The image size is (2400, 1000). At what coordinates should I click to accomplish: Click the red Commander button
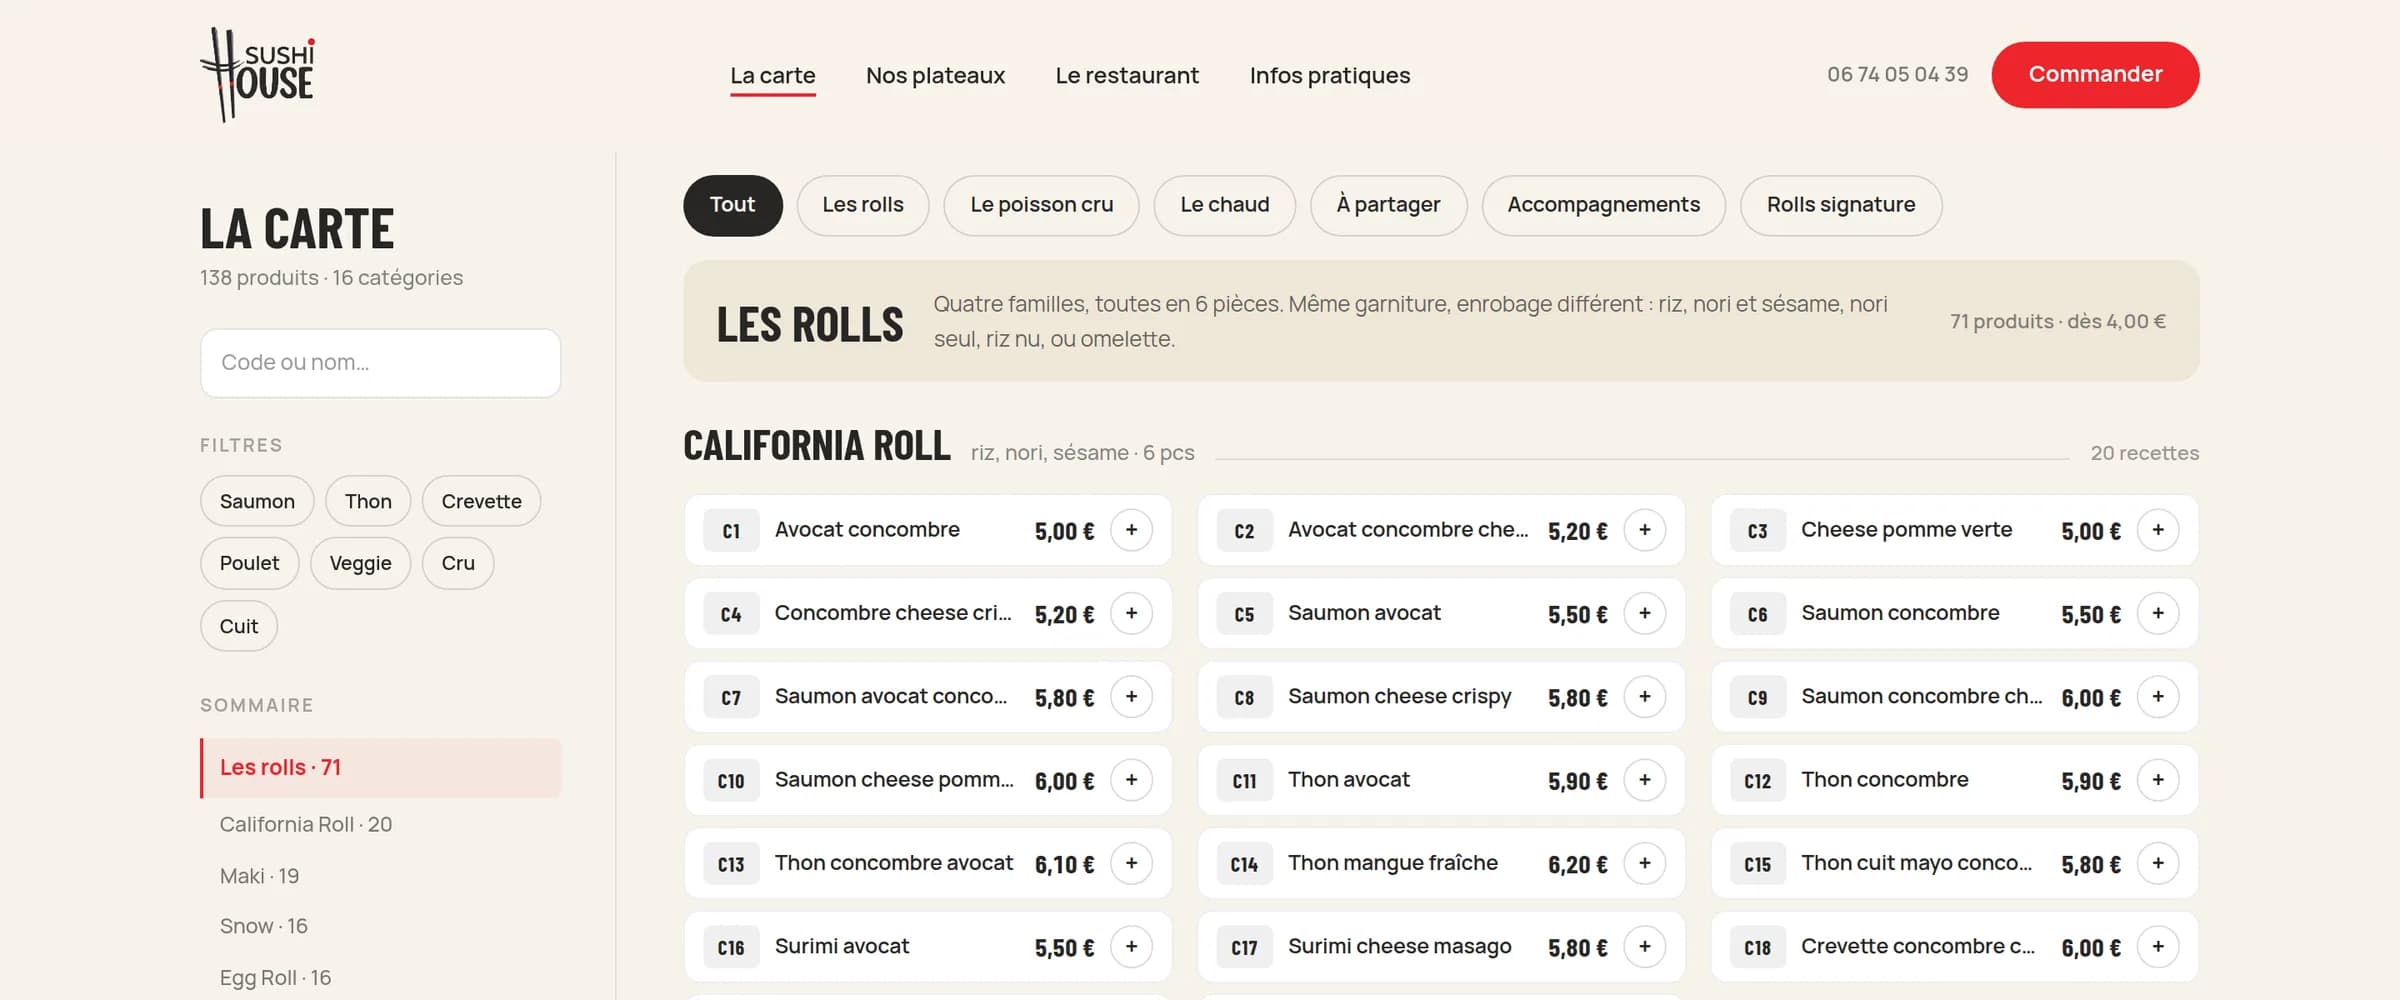2095,75
